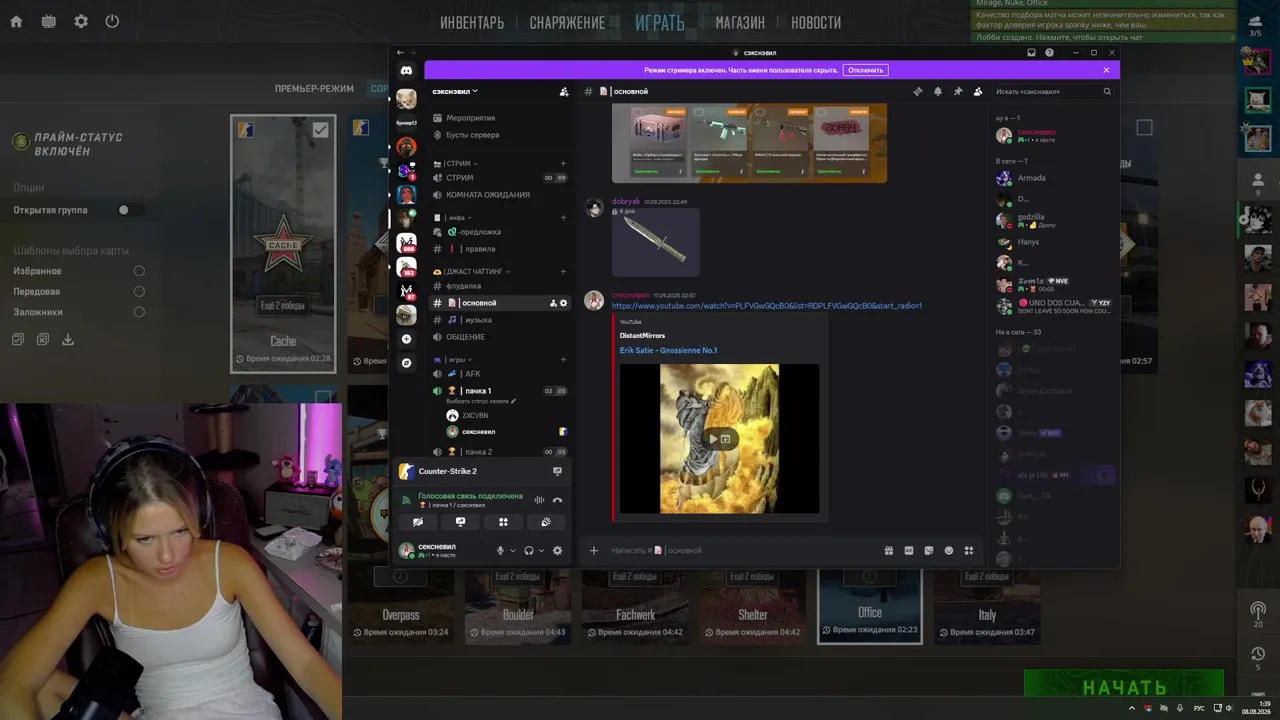Toggle Открытая группа switch

[x=131, y=210]
